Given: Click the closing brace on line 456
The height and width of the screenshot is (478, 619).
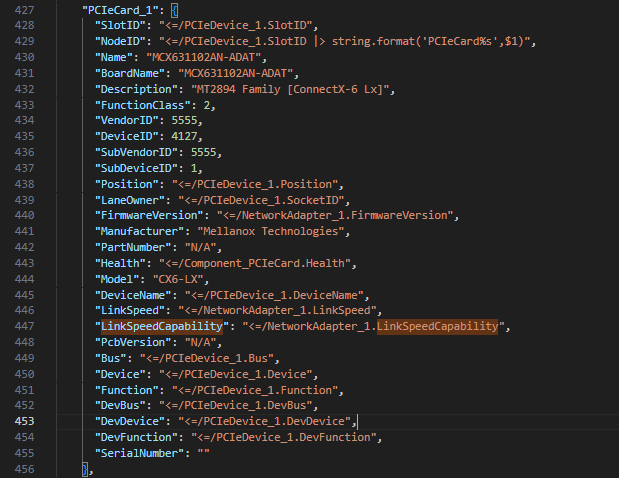Looking at the screenshot, I should tap(87, 470).
